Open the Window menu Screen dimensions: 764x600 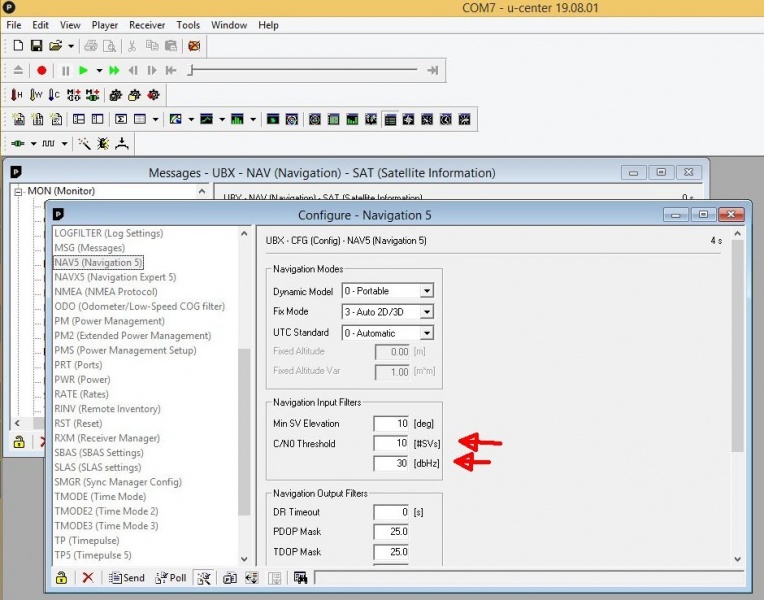point(229,25)
